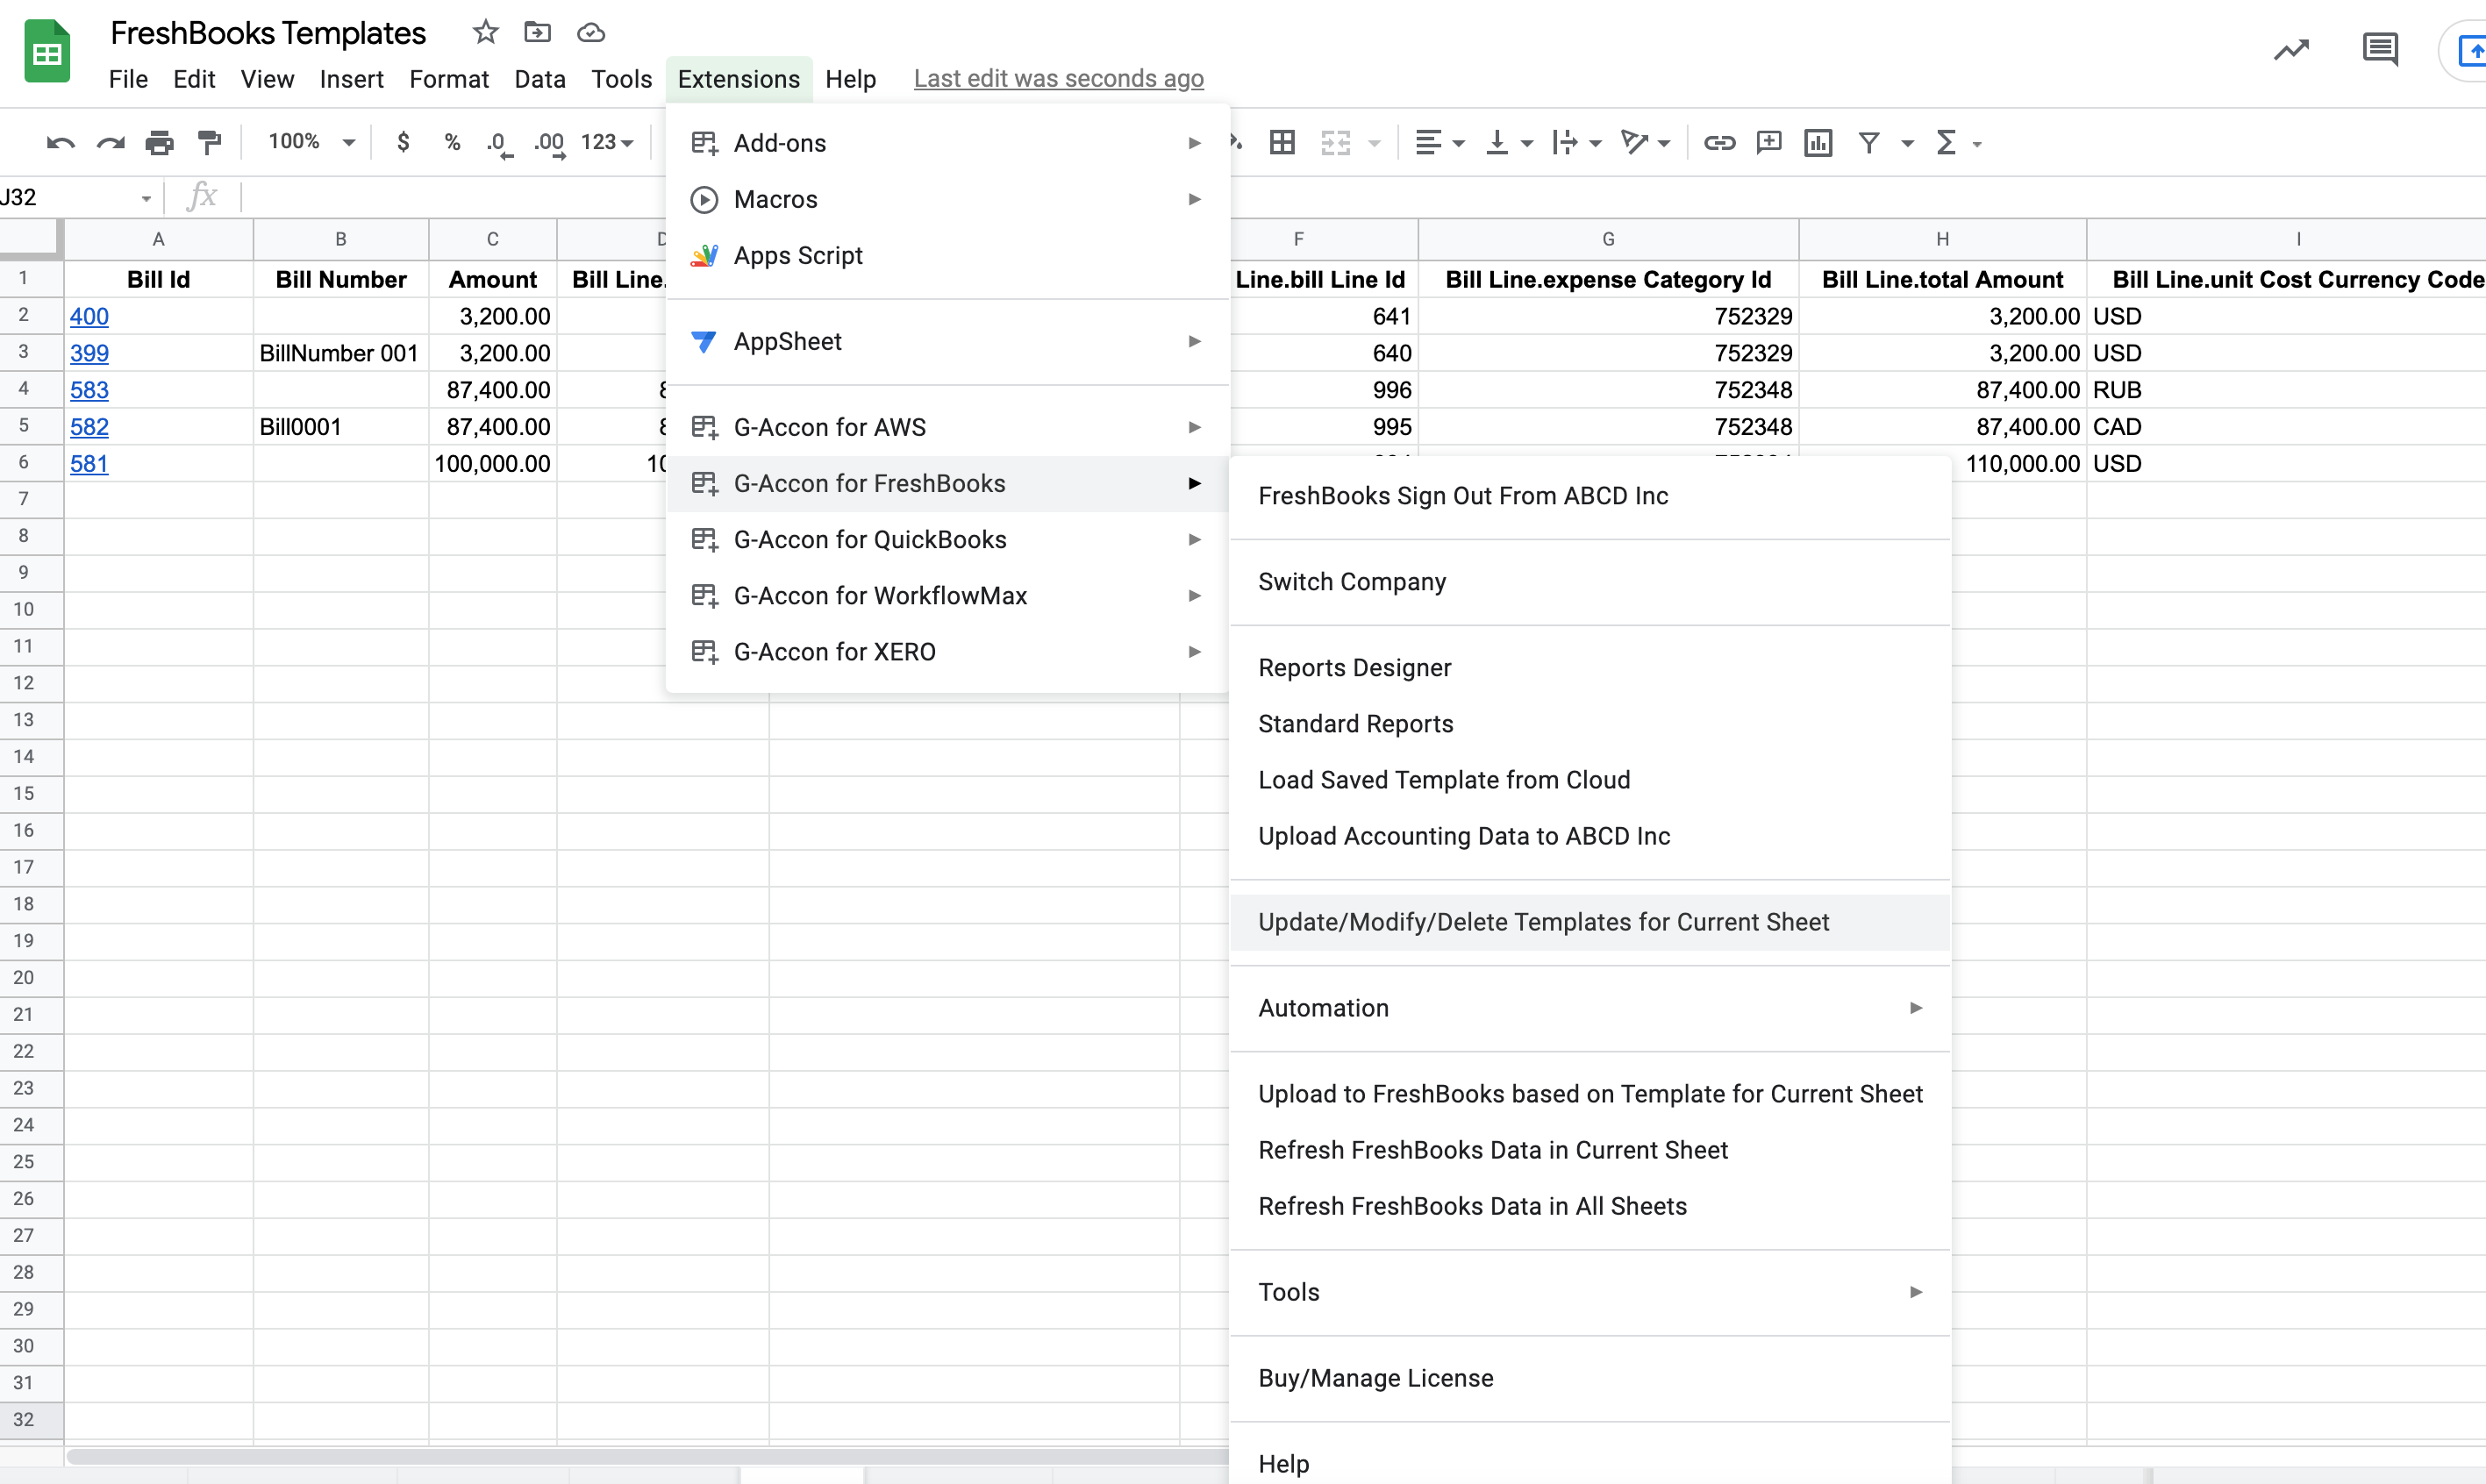
Task: Click the Print icon
Action: [x=160, y=143]
